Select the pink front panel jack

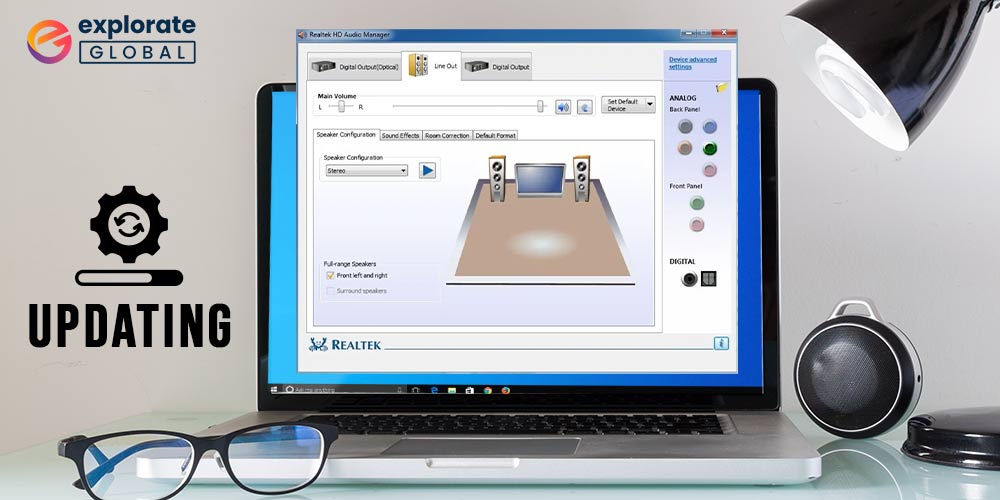click(x=697, y=224)
